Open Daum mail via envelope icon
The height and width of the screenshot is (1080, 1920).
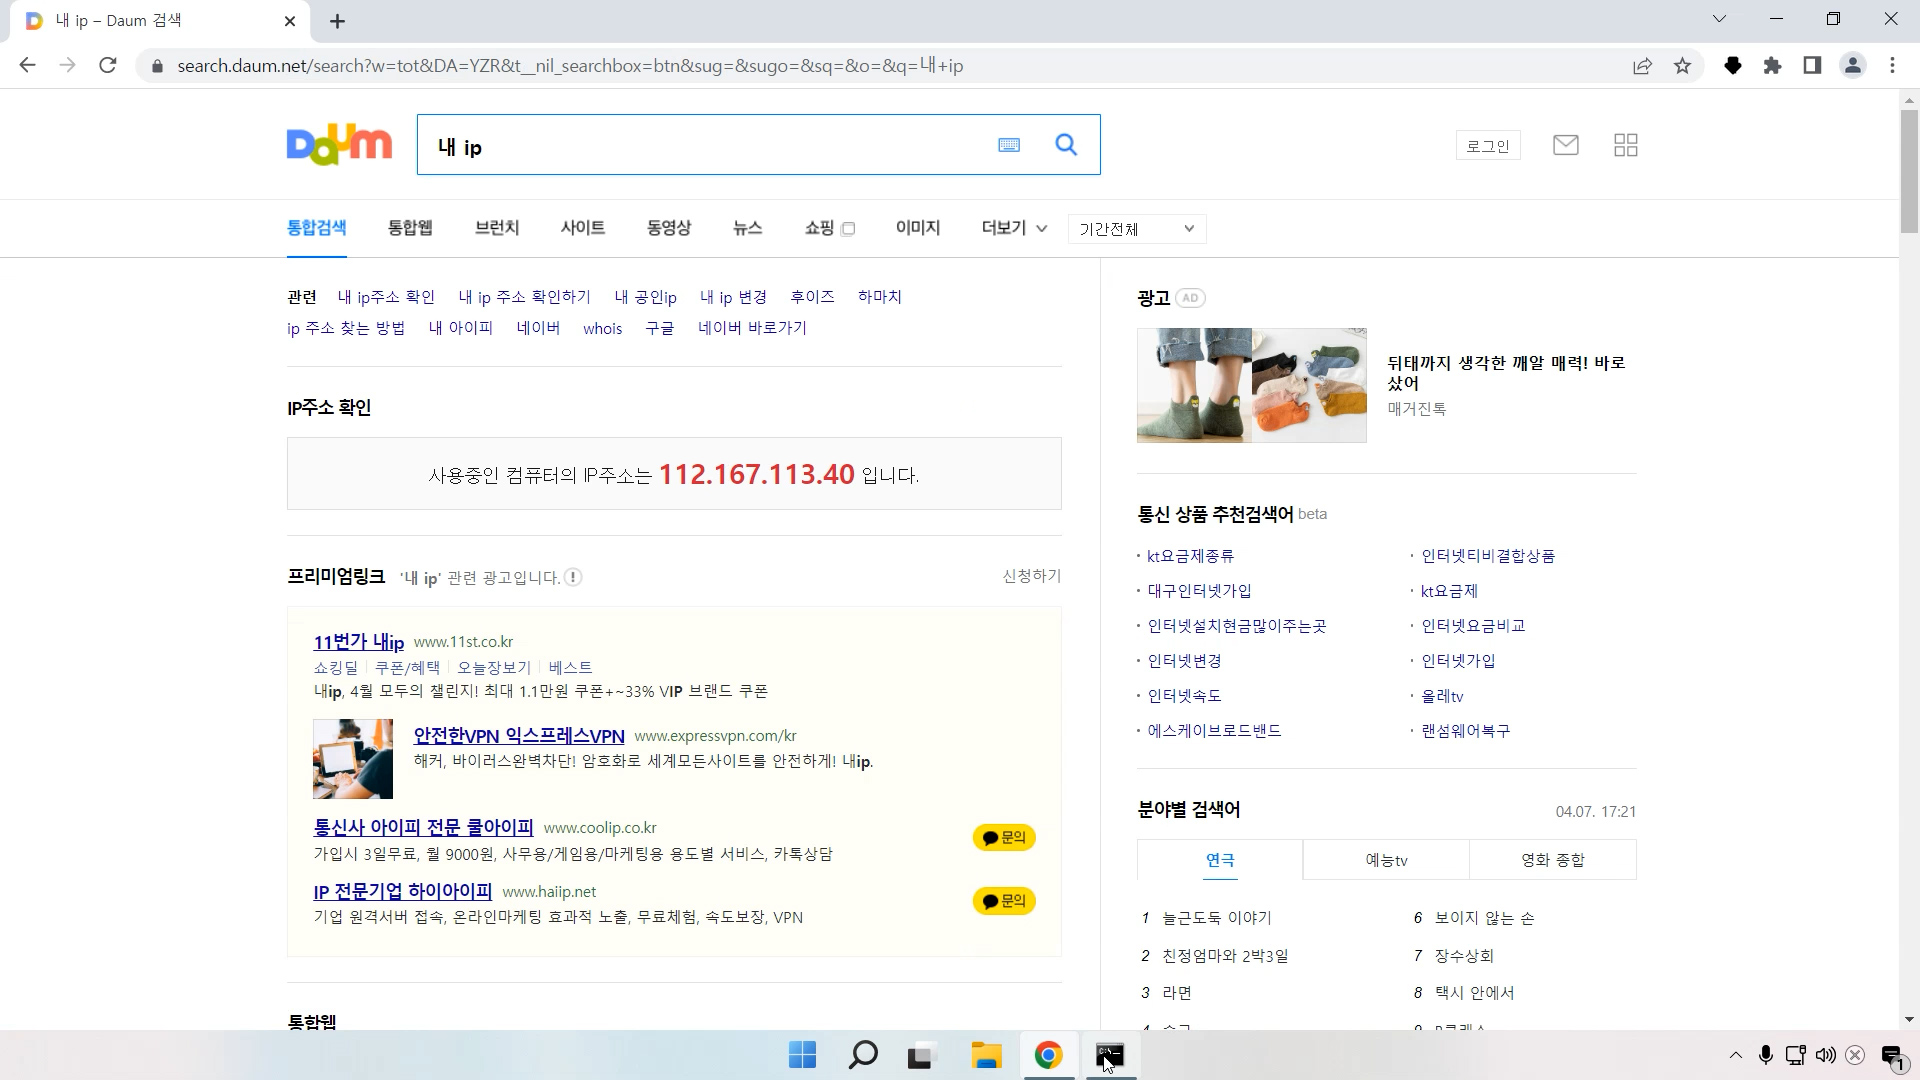[x=1565, y=145]
